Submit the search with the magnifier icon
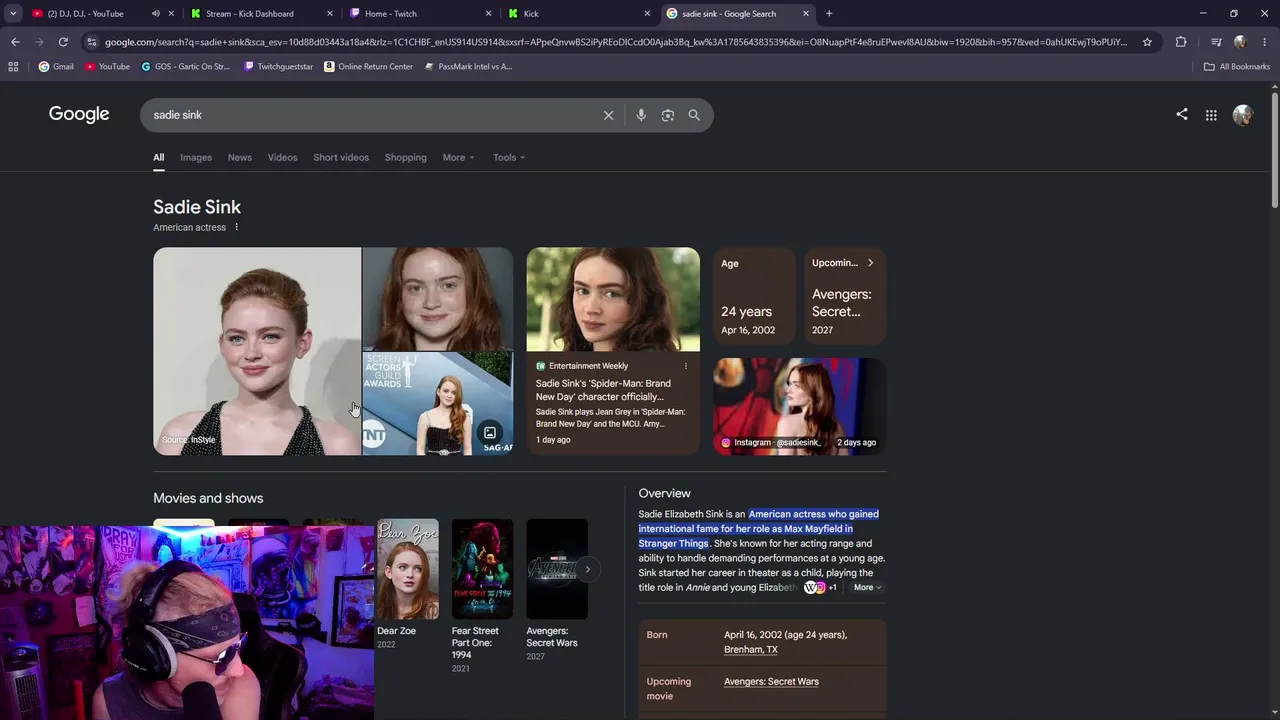The width and height of the screenshot is (1280, 720). [694, 115]
